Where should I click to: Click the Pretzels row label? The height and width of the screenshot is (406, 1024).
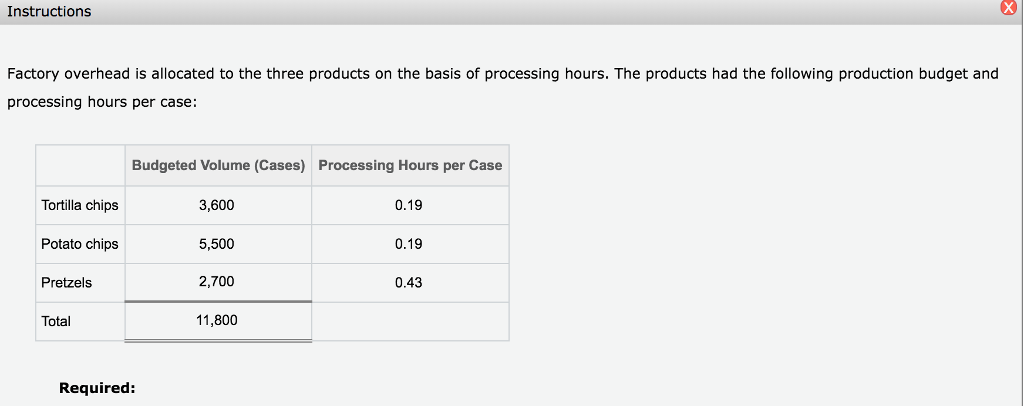tap(67, 283)
